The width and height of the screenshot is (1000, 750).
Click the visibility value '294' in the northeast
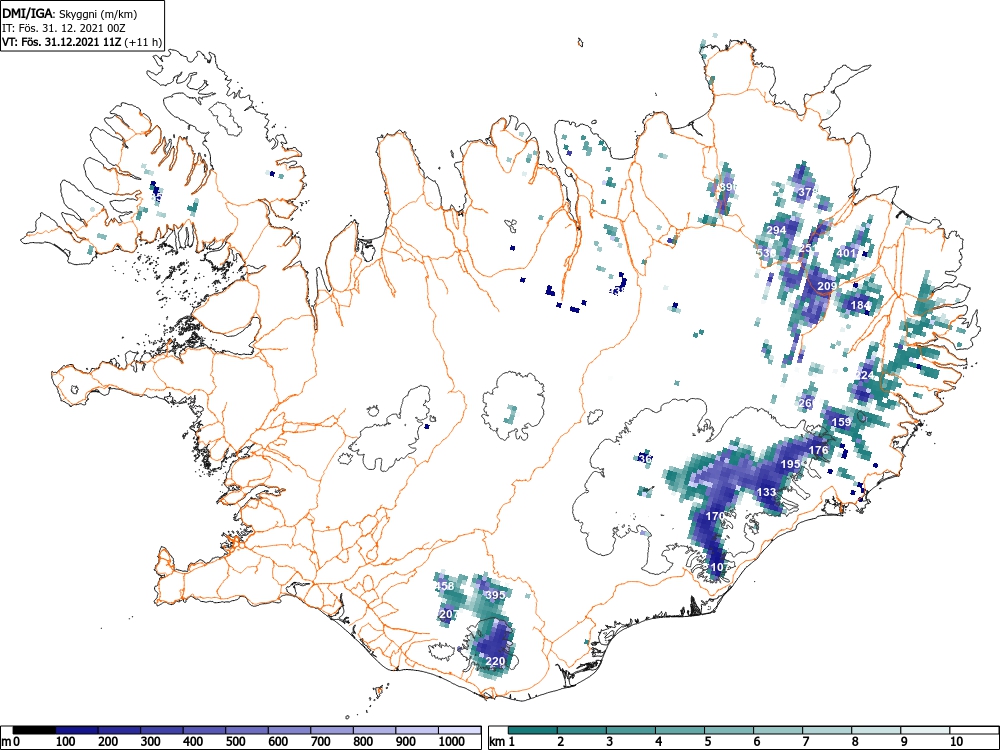pyautogui.click(x=776, y=230)
